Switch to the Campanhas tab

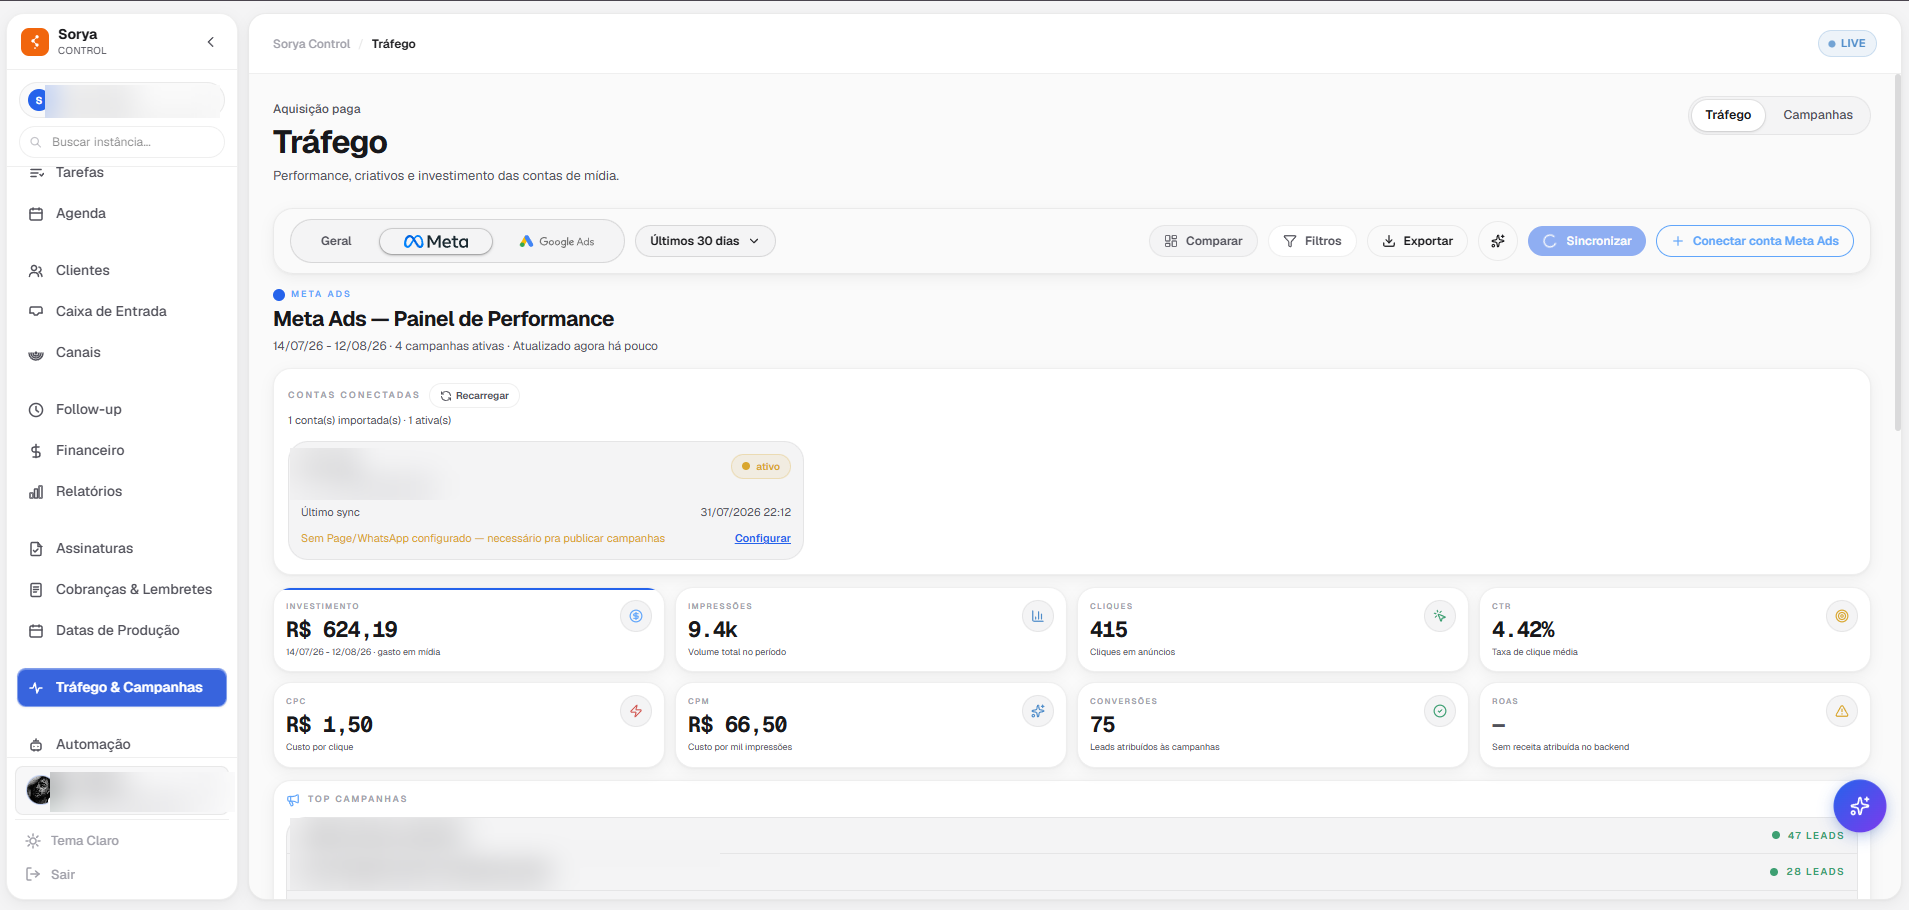(1818, 115)
